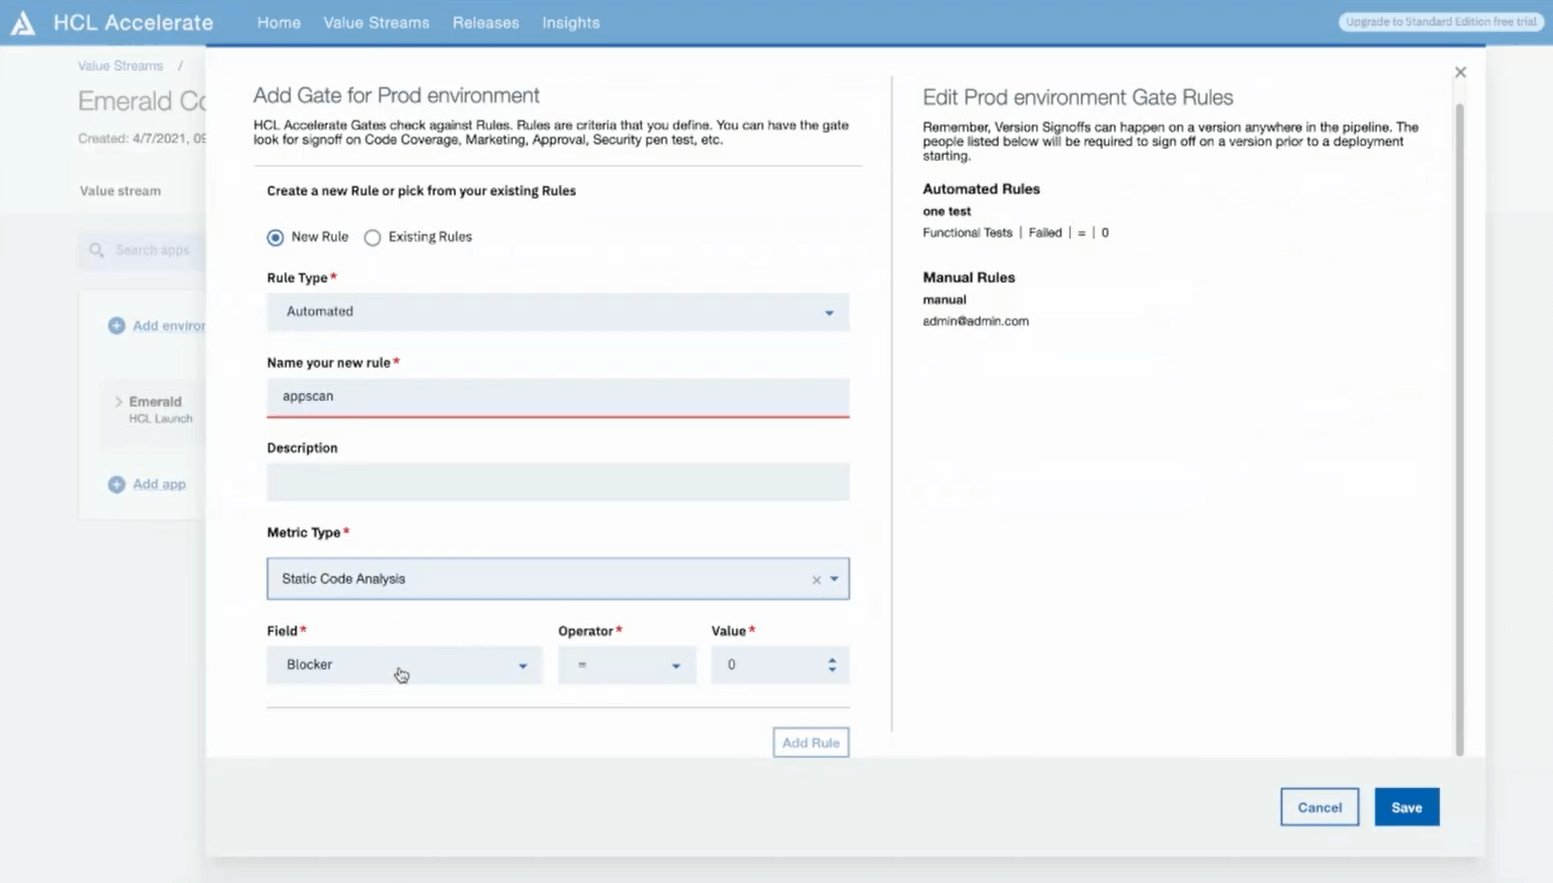The width and height of the screenshot is (1553, 883).
Task: Click the plus icon beside Add app
Action: (x=117, y=484)
